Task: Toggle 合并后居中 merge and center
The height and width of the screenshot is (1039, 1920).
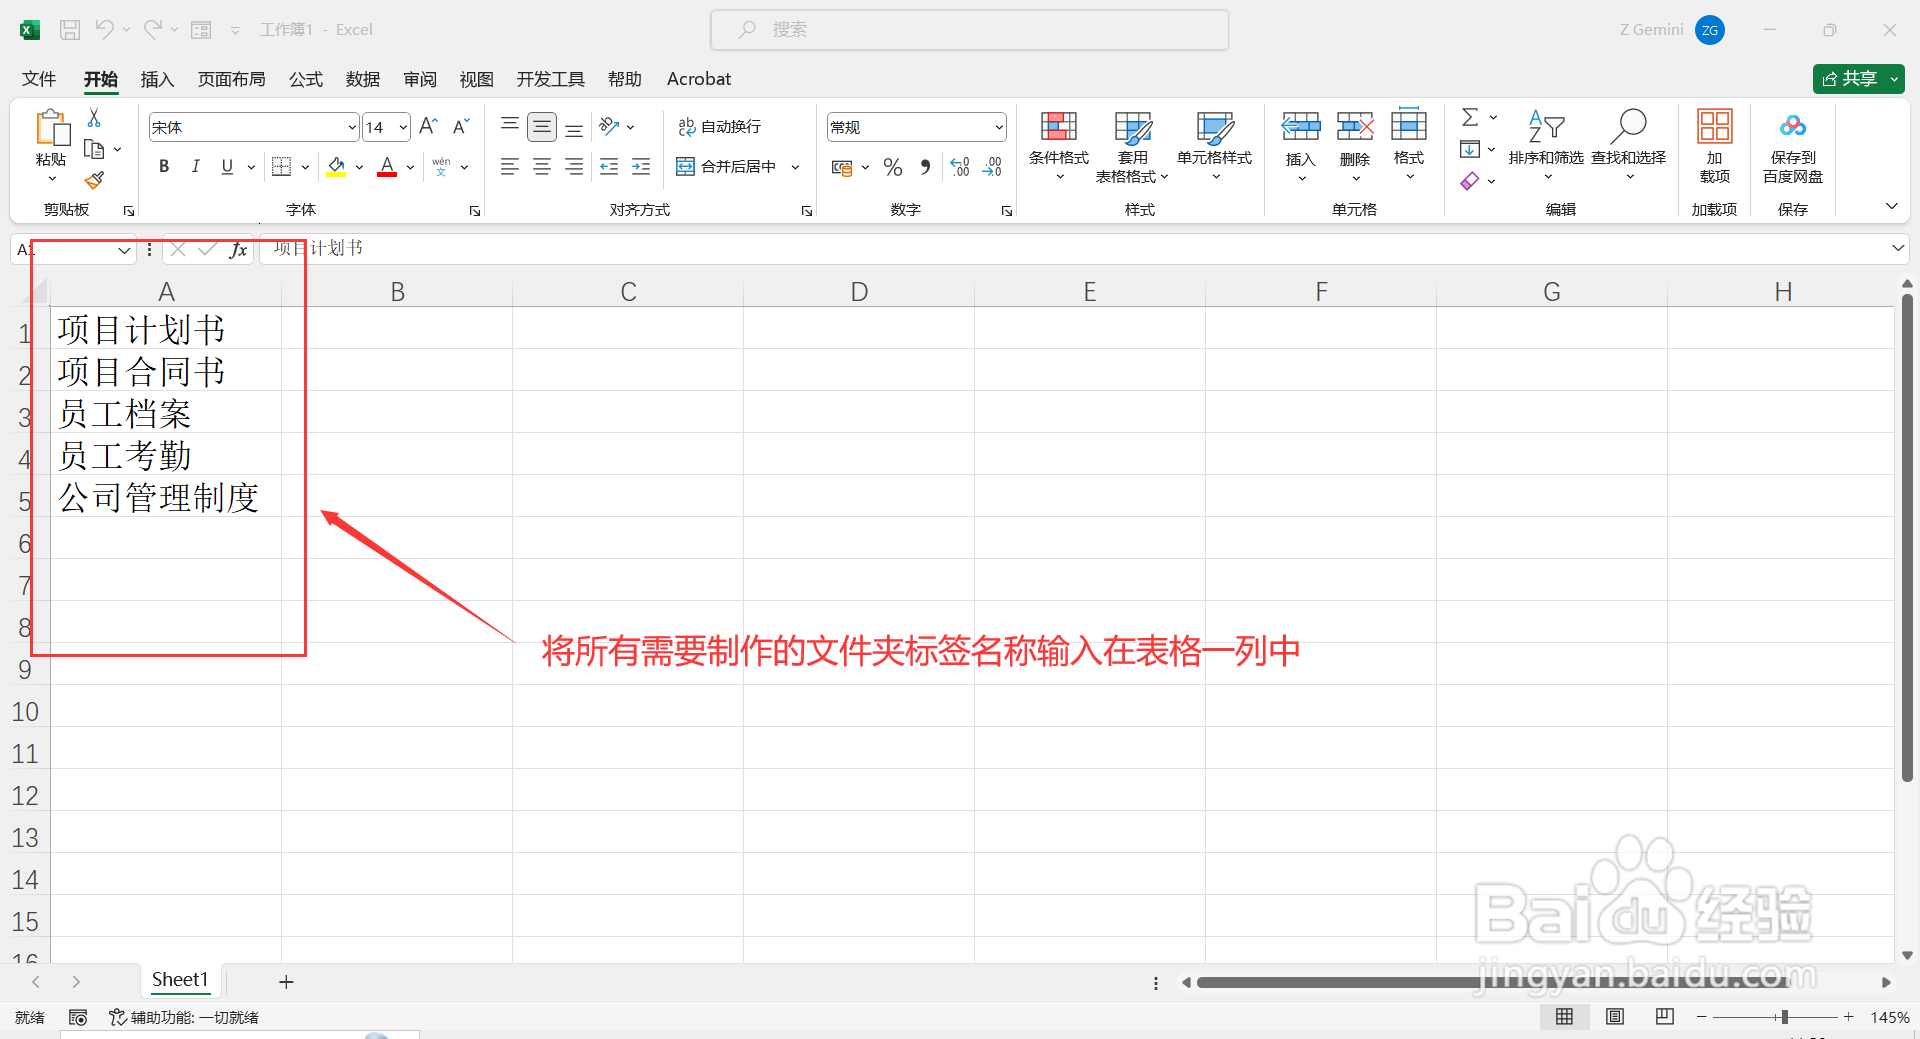Action: click(728, 166)
